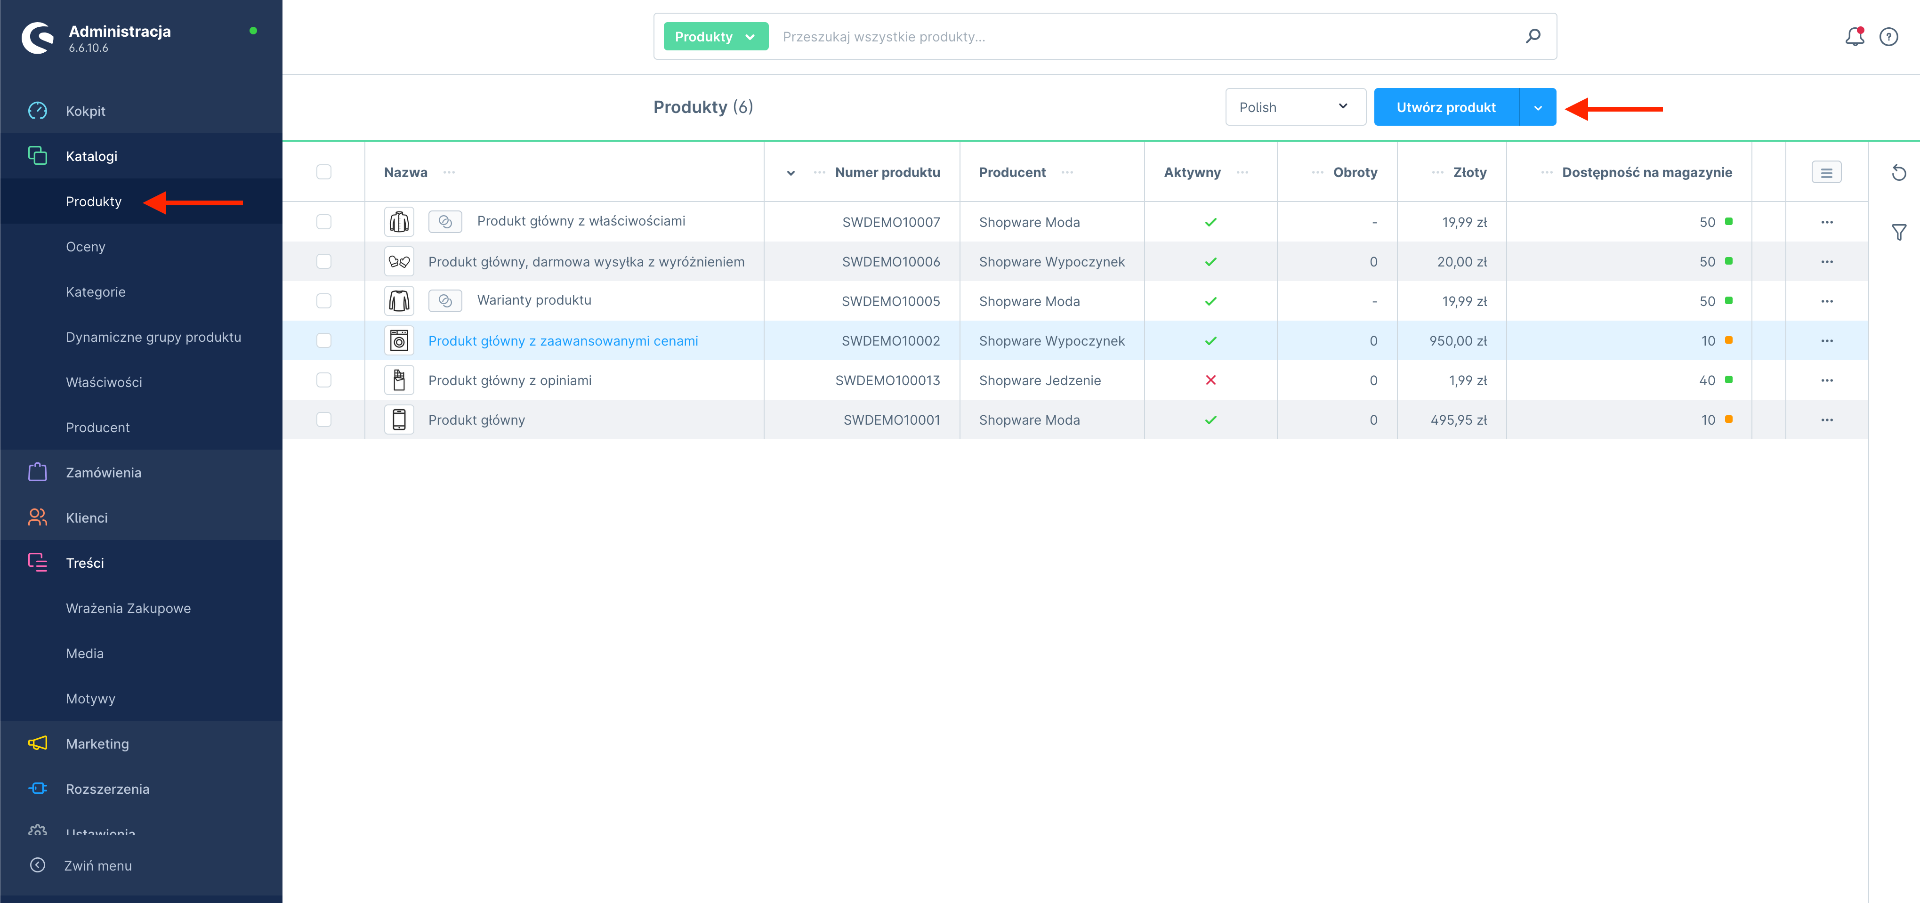Refresh the product list with reload icon
Image resolution: width=1920 pixels, height=903 pixels.
pos(1898,173)
